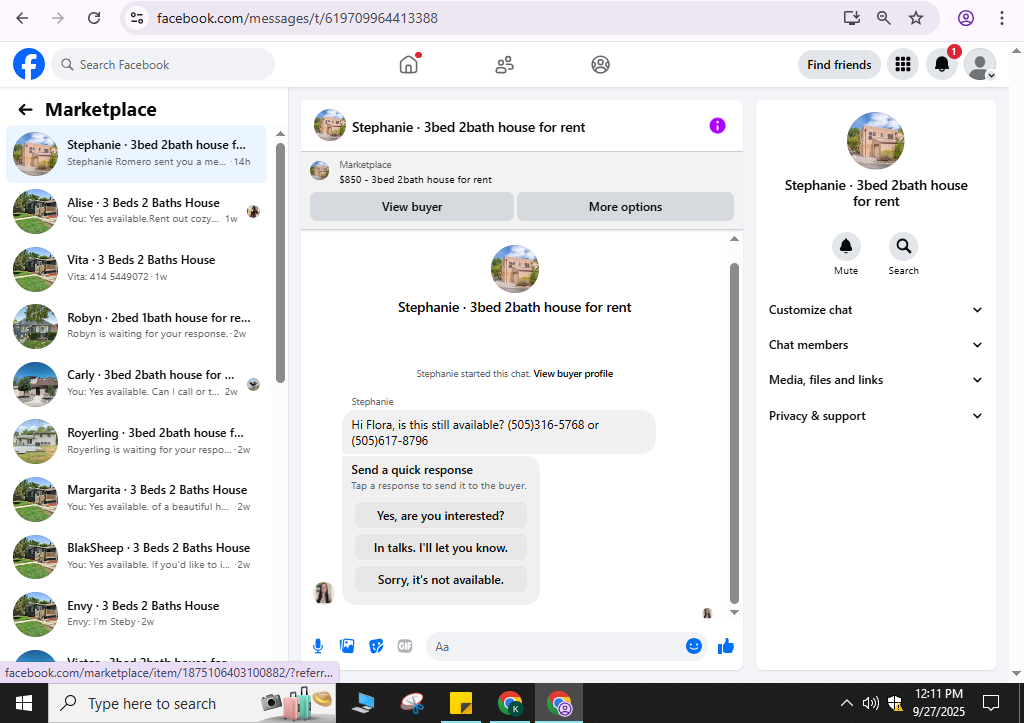Attach a photo using the image icon

pyautogui.click(x=347, y=646)
